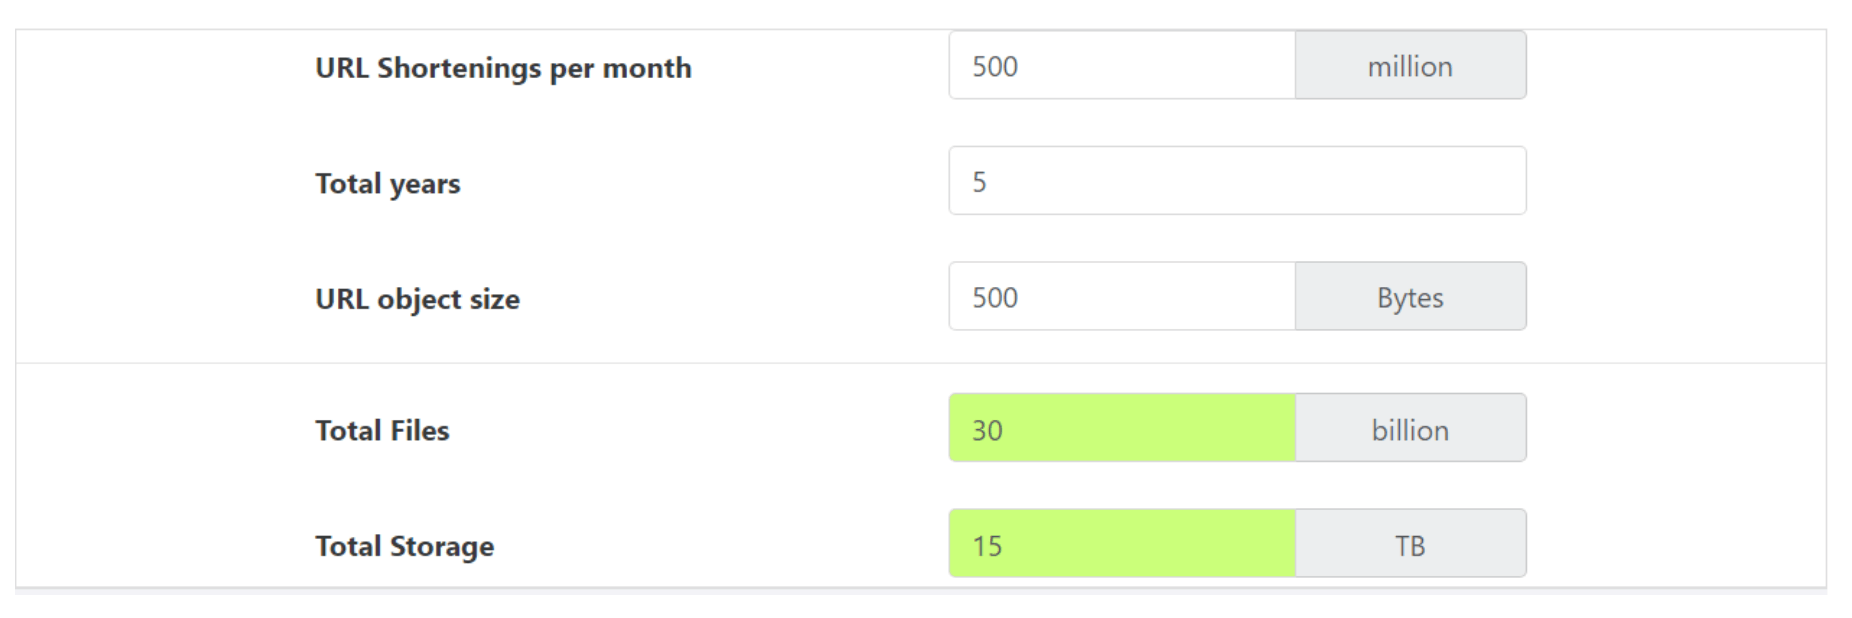Click the "million" unit addon
Image resolution: width=1852 pixels, height=618 pixels.
tap(1410, 66)
